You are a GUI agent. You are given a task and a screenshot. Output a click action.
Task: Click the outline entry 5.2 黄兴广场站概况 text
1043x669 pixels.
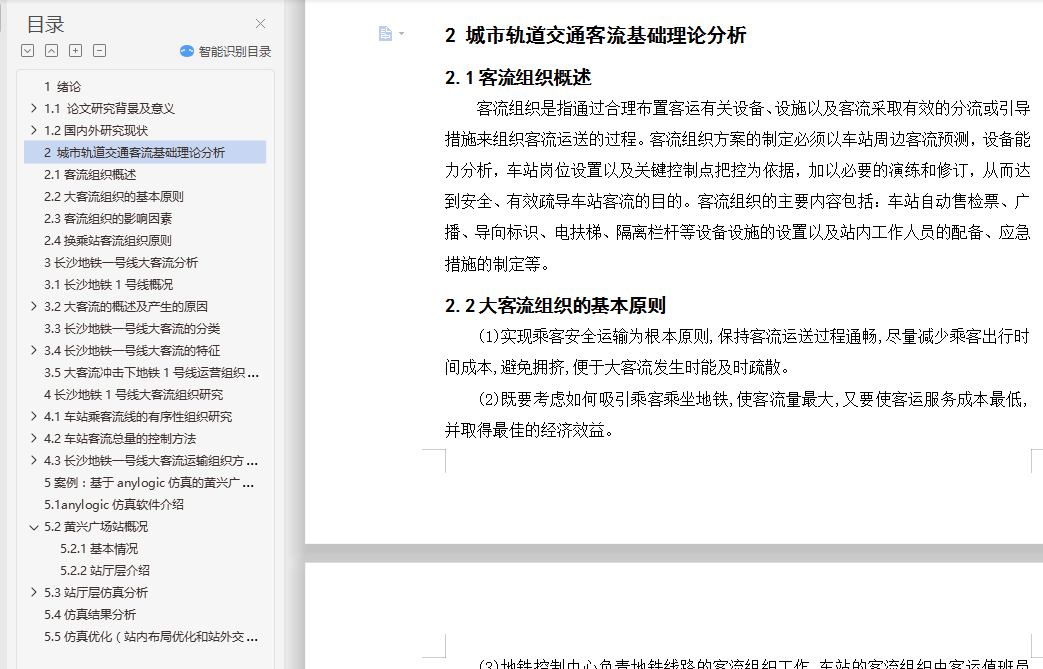96,527
